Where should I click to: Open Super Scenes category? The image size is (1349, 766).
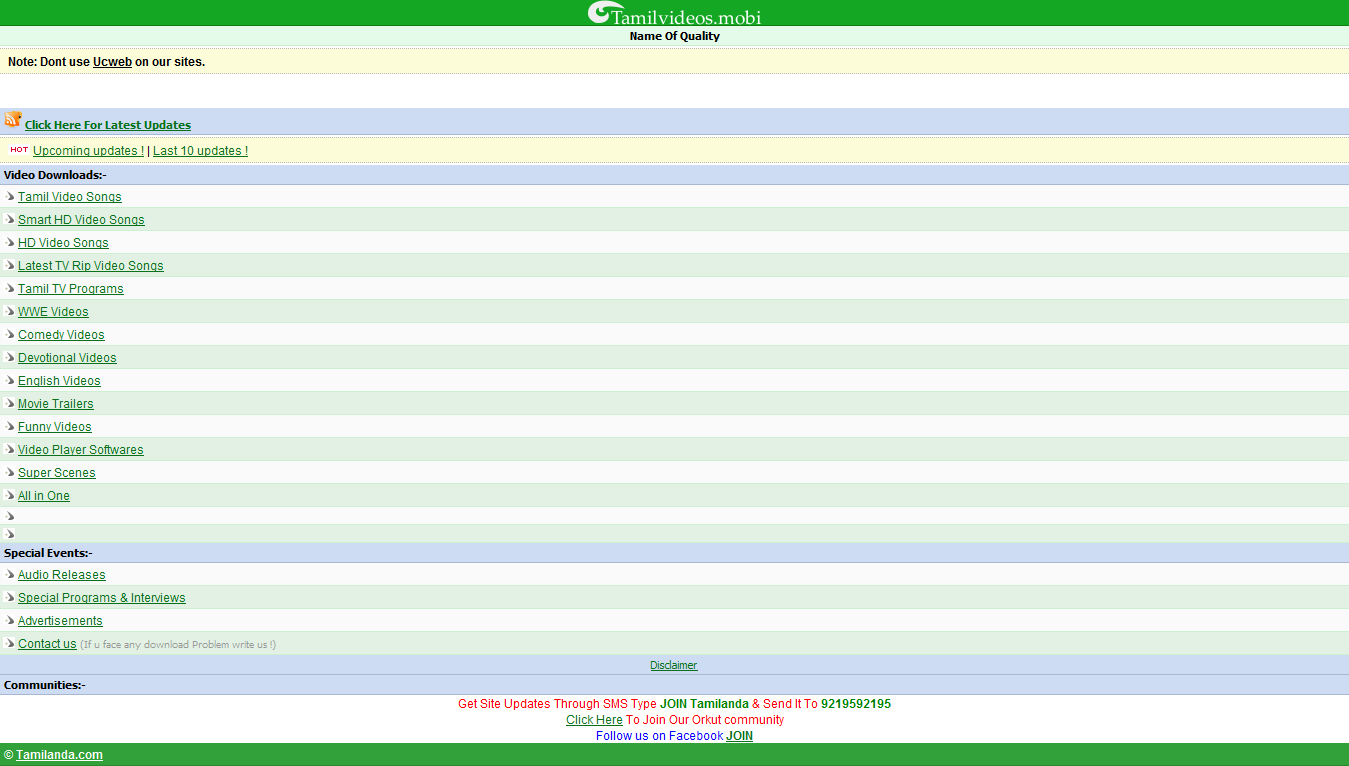pyautogui.click(x=57, y=473)
